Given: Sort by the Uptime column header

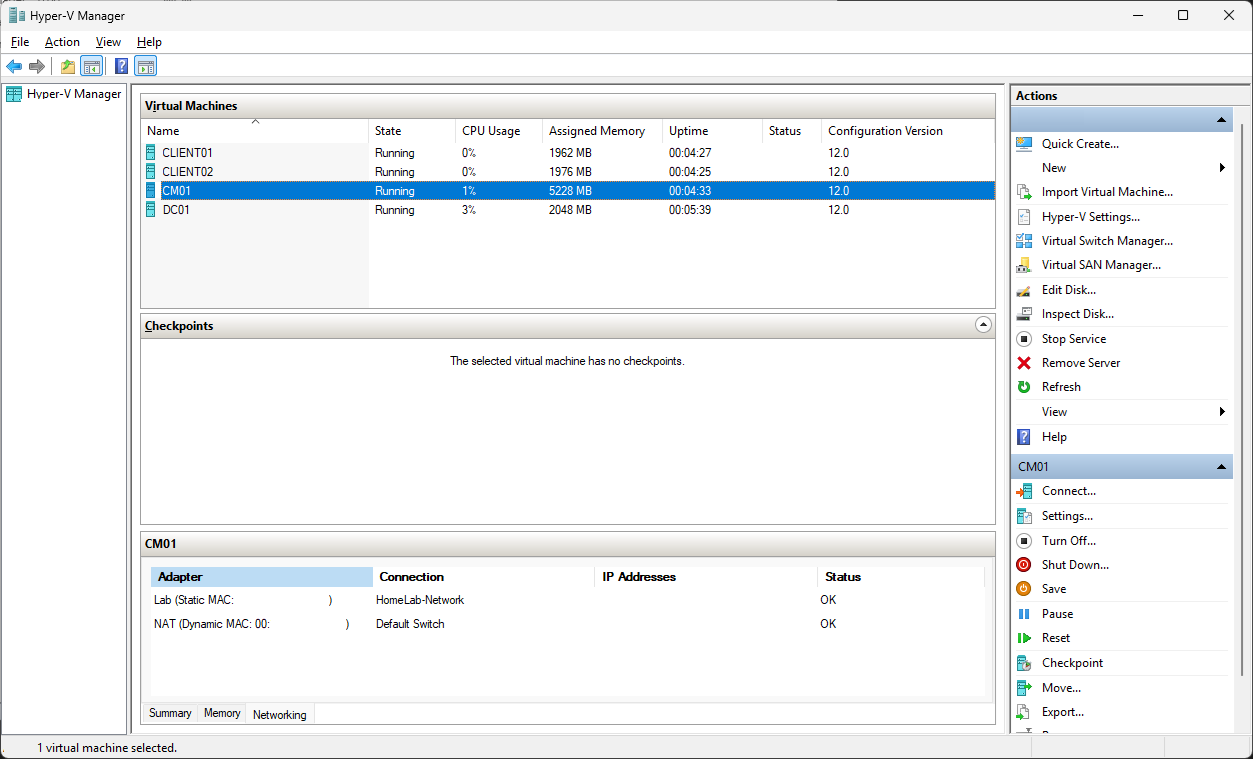Looking at the screenshot, I should coord(712,131).
